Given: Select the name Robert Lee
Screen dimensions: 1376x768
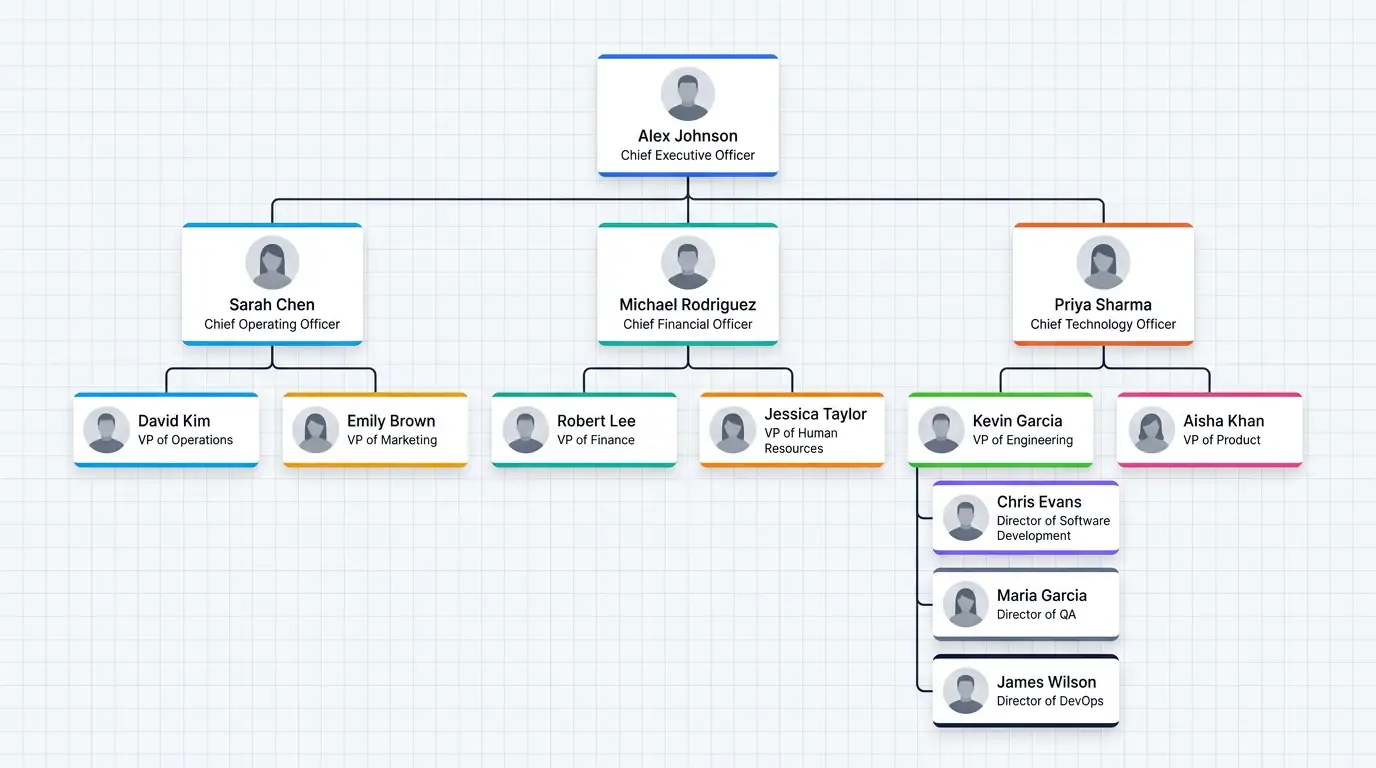Looking at the screenshot, I should coord(596,421).
